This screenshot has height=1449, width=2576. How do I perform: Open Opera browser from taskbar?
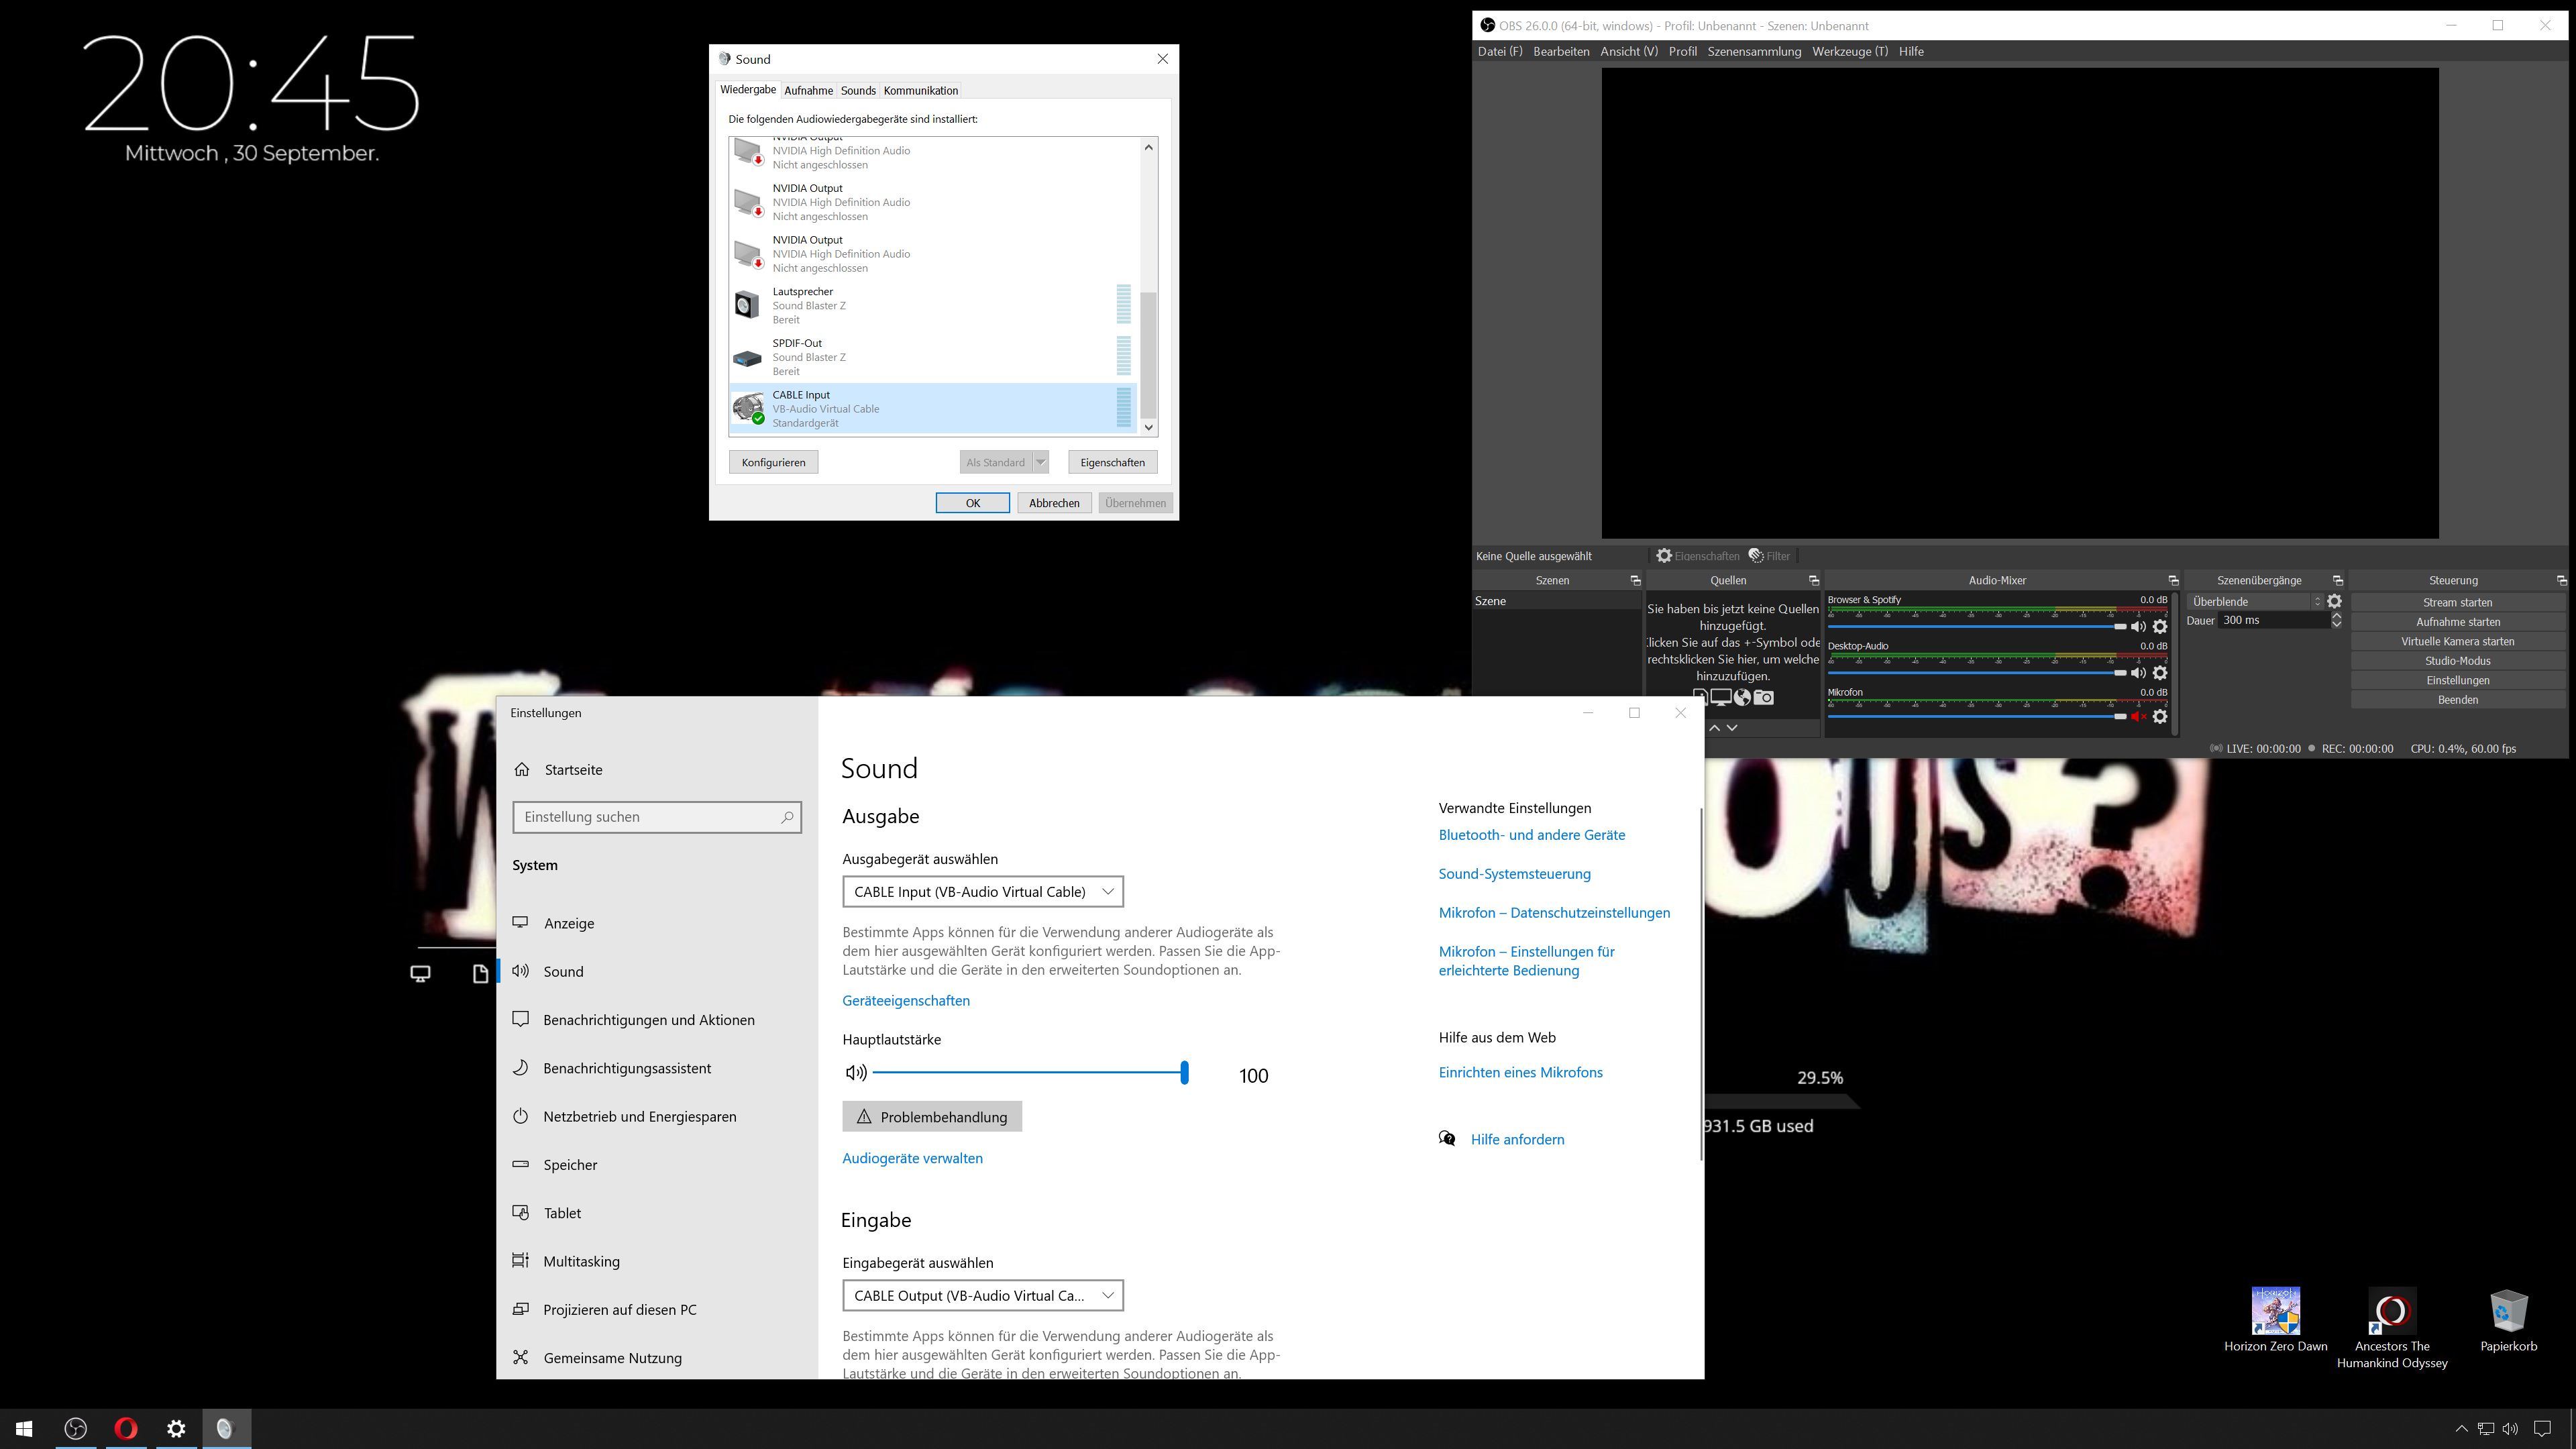coord(126,1429)
